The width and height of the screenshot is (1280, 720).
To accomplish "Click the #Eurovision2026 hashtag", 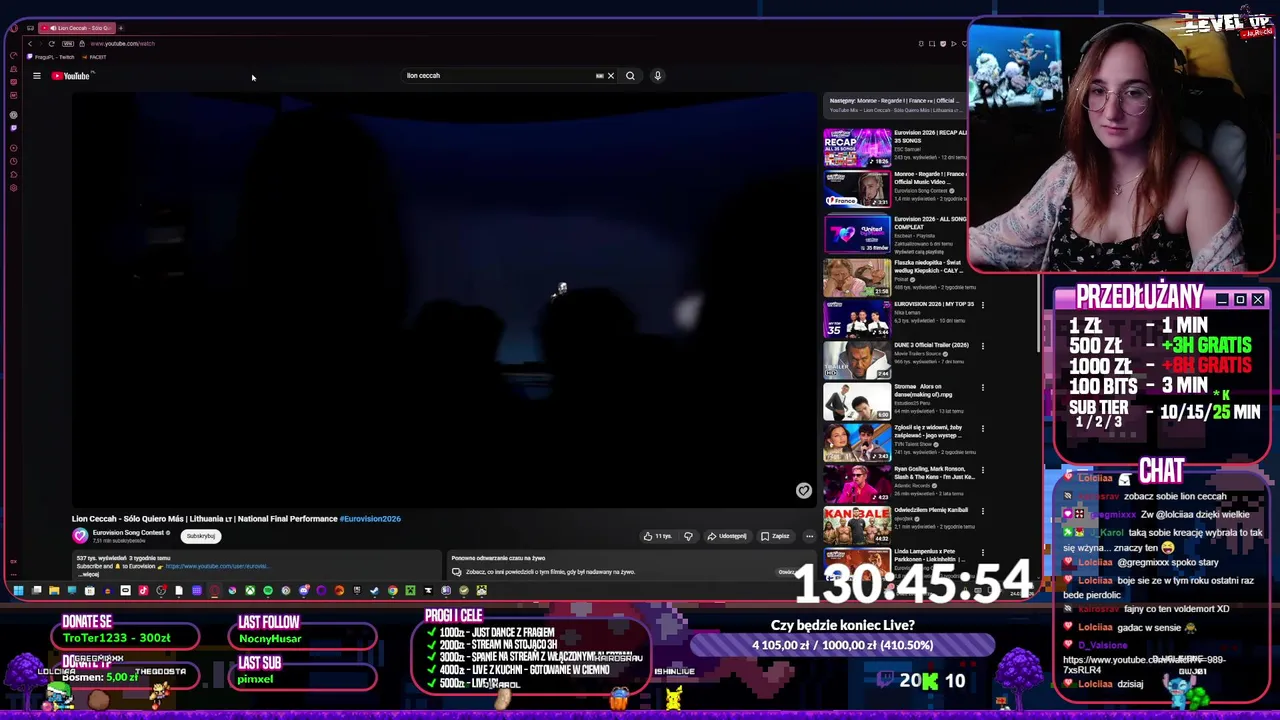I will pos(370,519).
